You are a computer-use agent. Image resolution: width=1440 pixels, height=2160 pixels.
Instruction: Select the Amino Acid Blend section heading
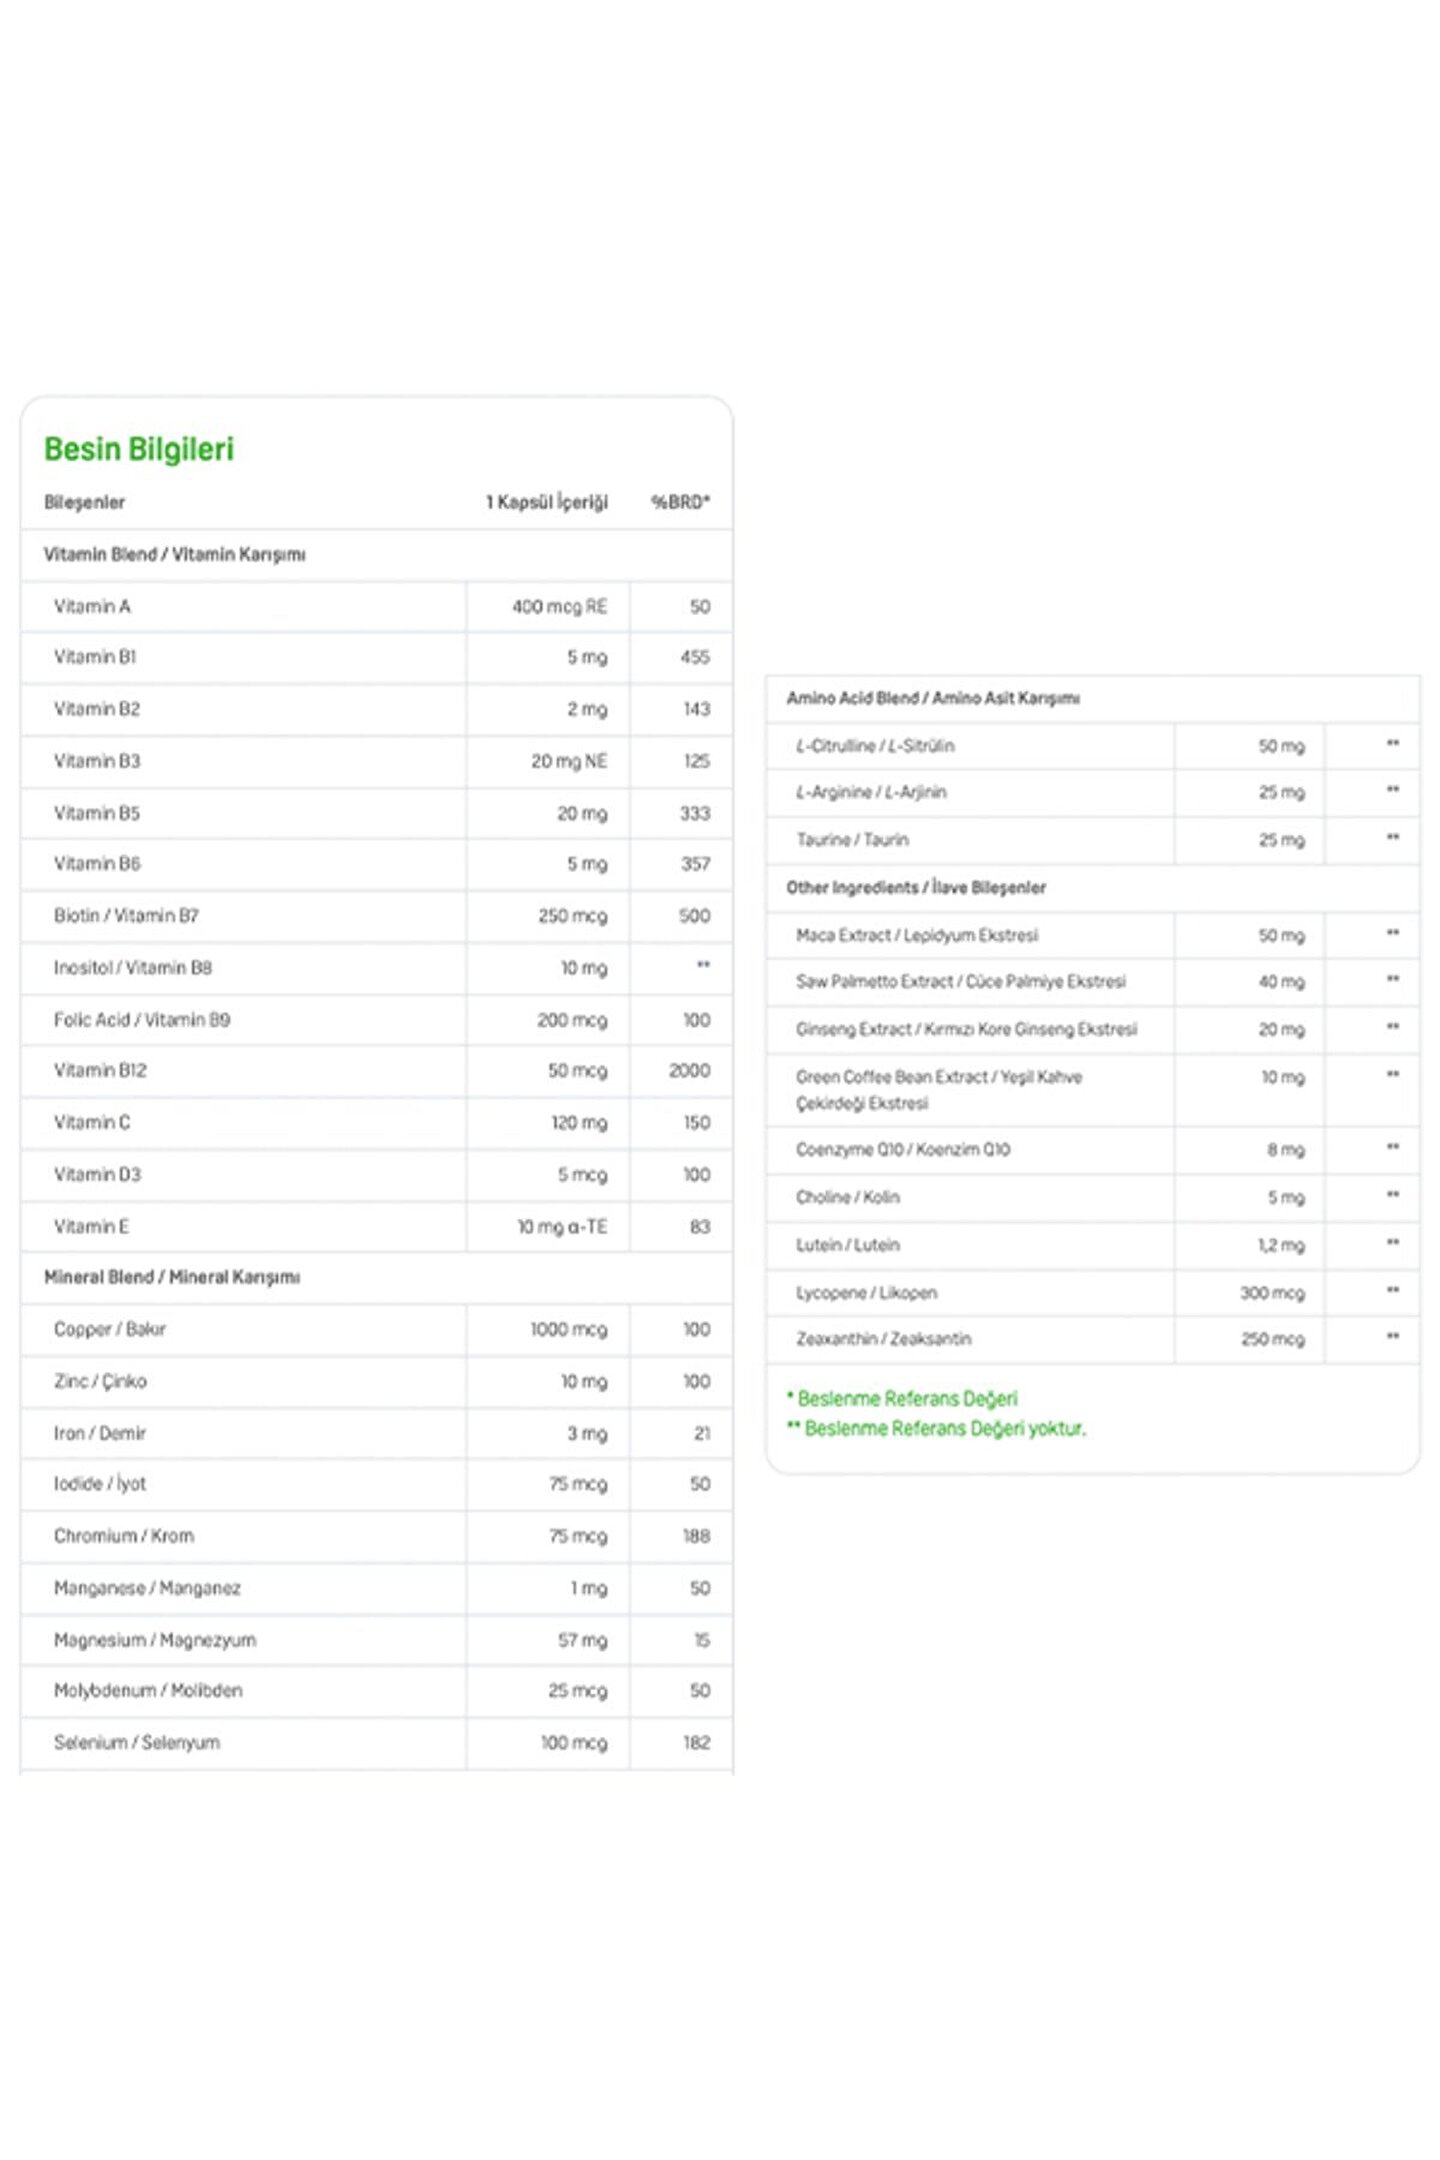coord(932,698)
